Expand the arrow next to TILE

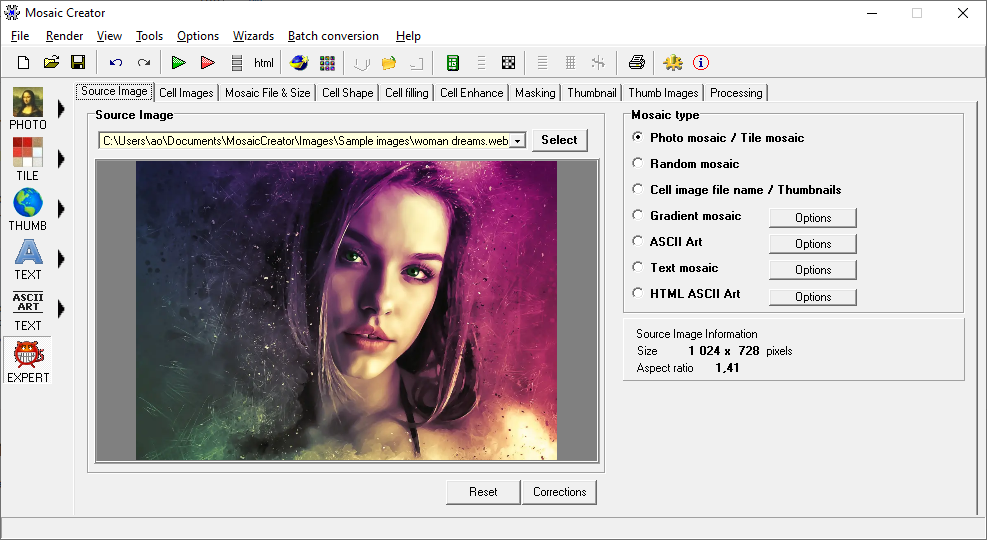(61, 159)
